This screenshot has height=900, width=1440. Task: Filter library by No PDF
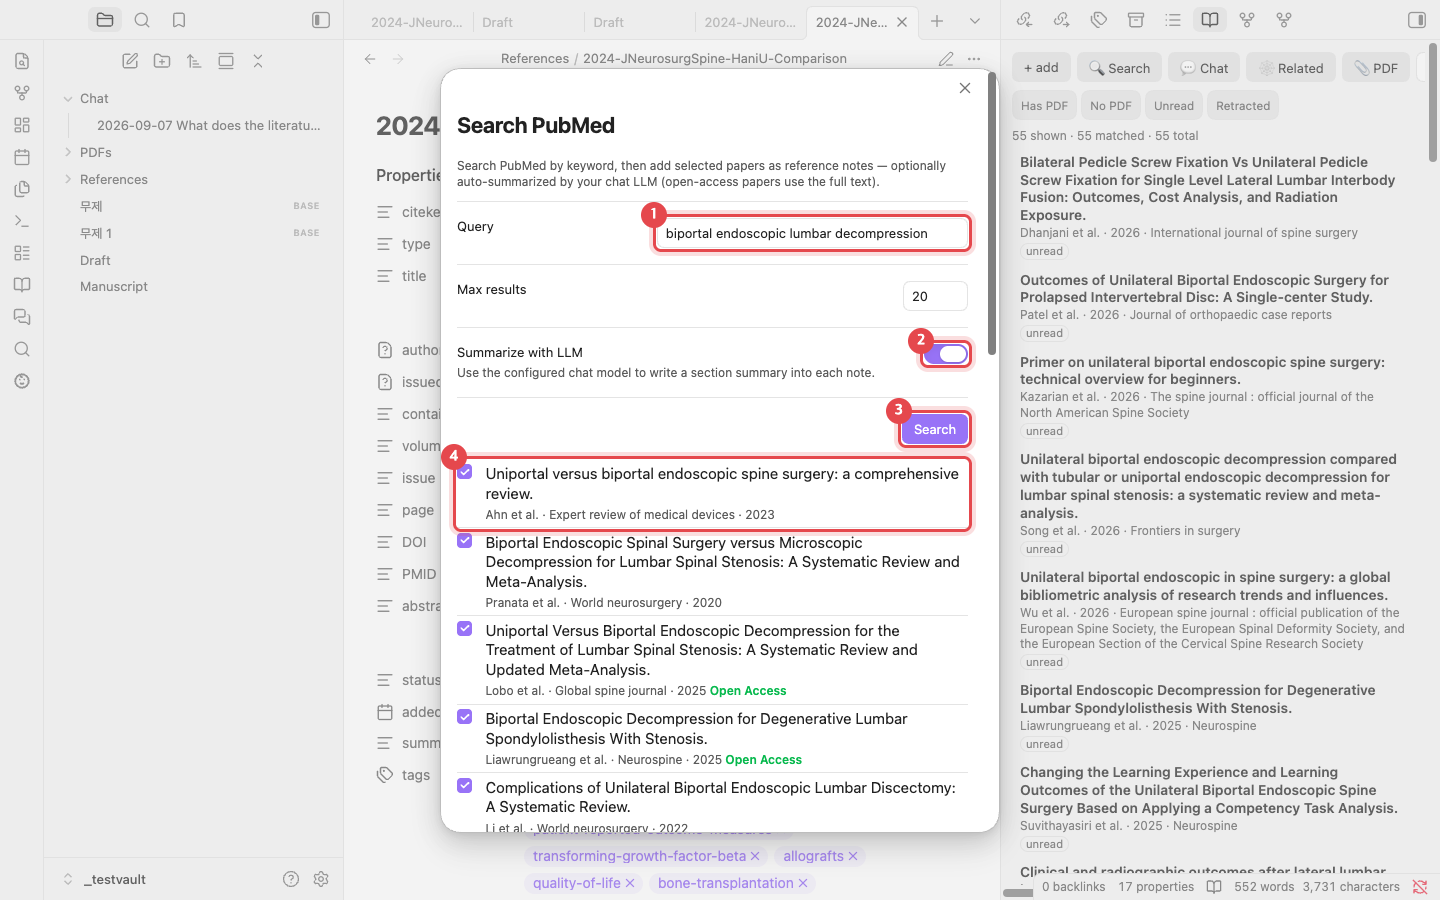[x=1111, y=106]
